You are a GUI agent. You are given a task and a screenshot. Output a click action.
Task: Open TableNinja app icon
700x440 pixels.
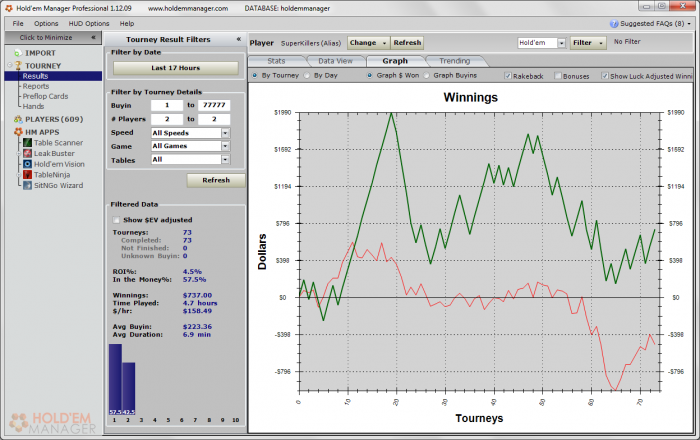click(x=28, y=175)
